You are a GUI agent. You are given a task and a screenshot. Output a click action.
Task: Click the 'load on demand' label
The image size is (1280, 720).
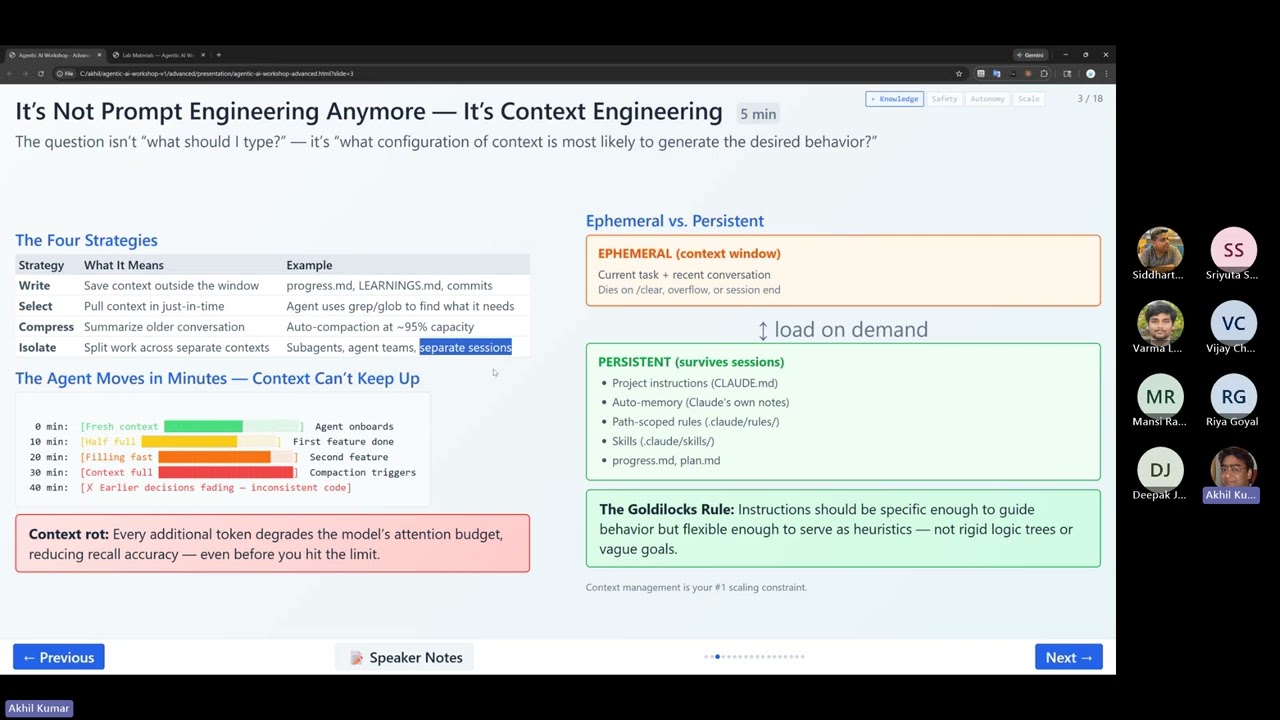pyautogui.click(x=842, y=329)
